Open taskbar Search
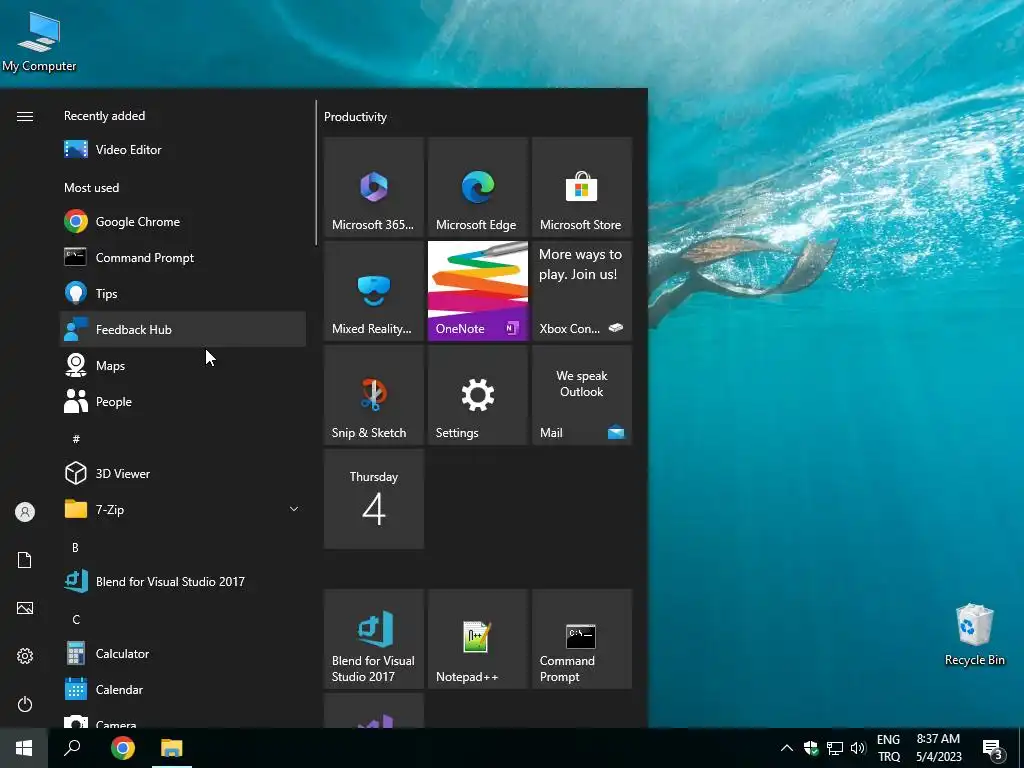This screenshot has width=1024, height=768. [x=72, y=748]
